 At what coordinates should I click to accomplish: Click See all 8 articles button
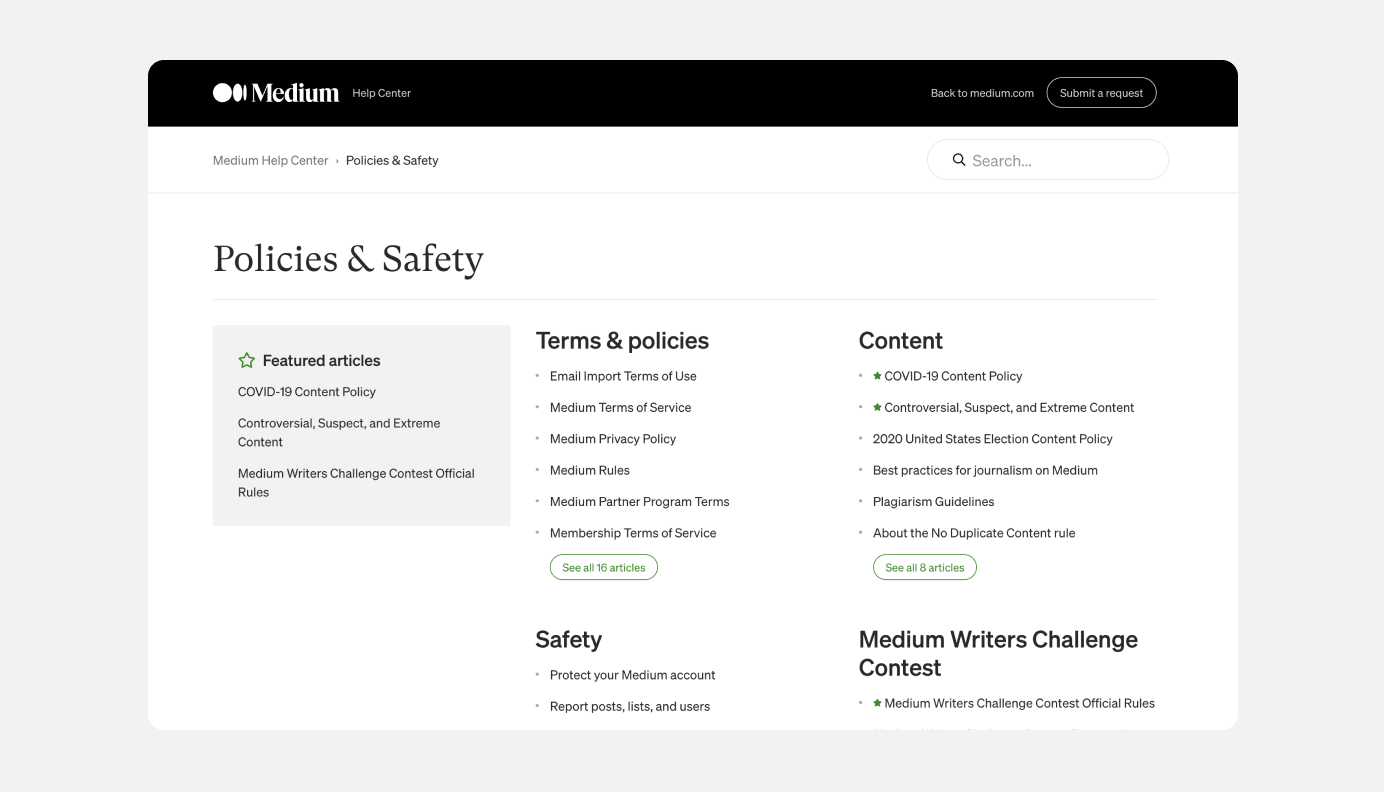pyautogui.click(x=925, y=568)
